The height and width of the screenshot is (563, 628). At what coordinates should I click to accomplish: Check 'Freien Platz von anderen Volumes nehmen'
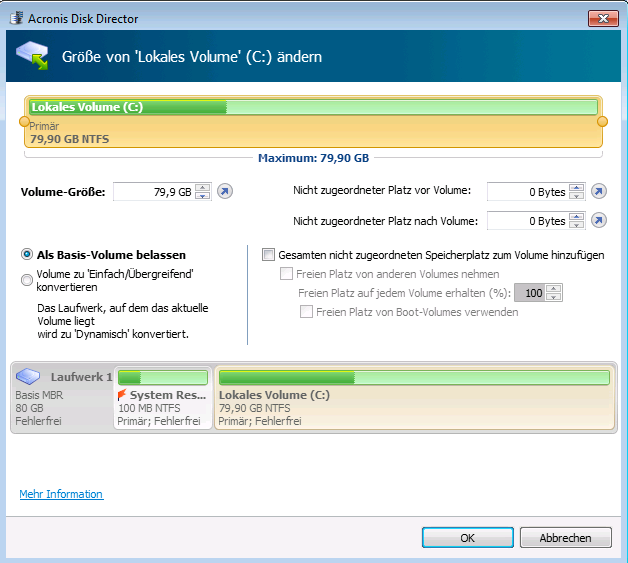[286, 273]
